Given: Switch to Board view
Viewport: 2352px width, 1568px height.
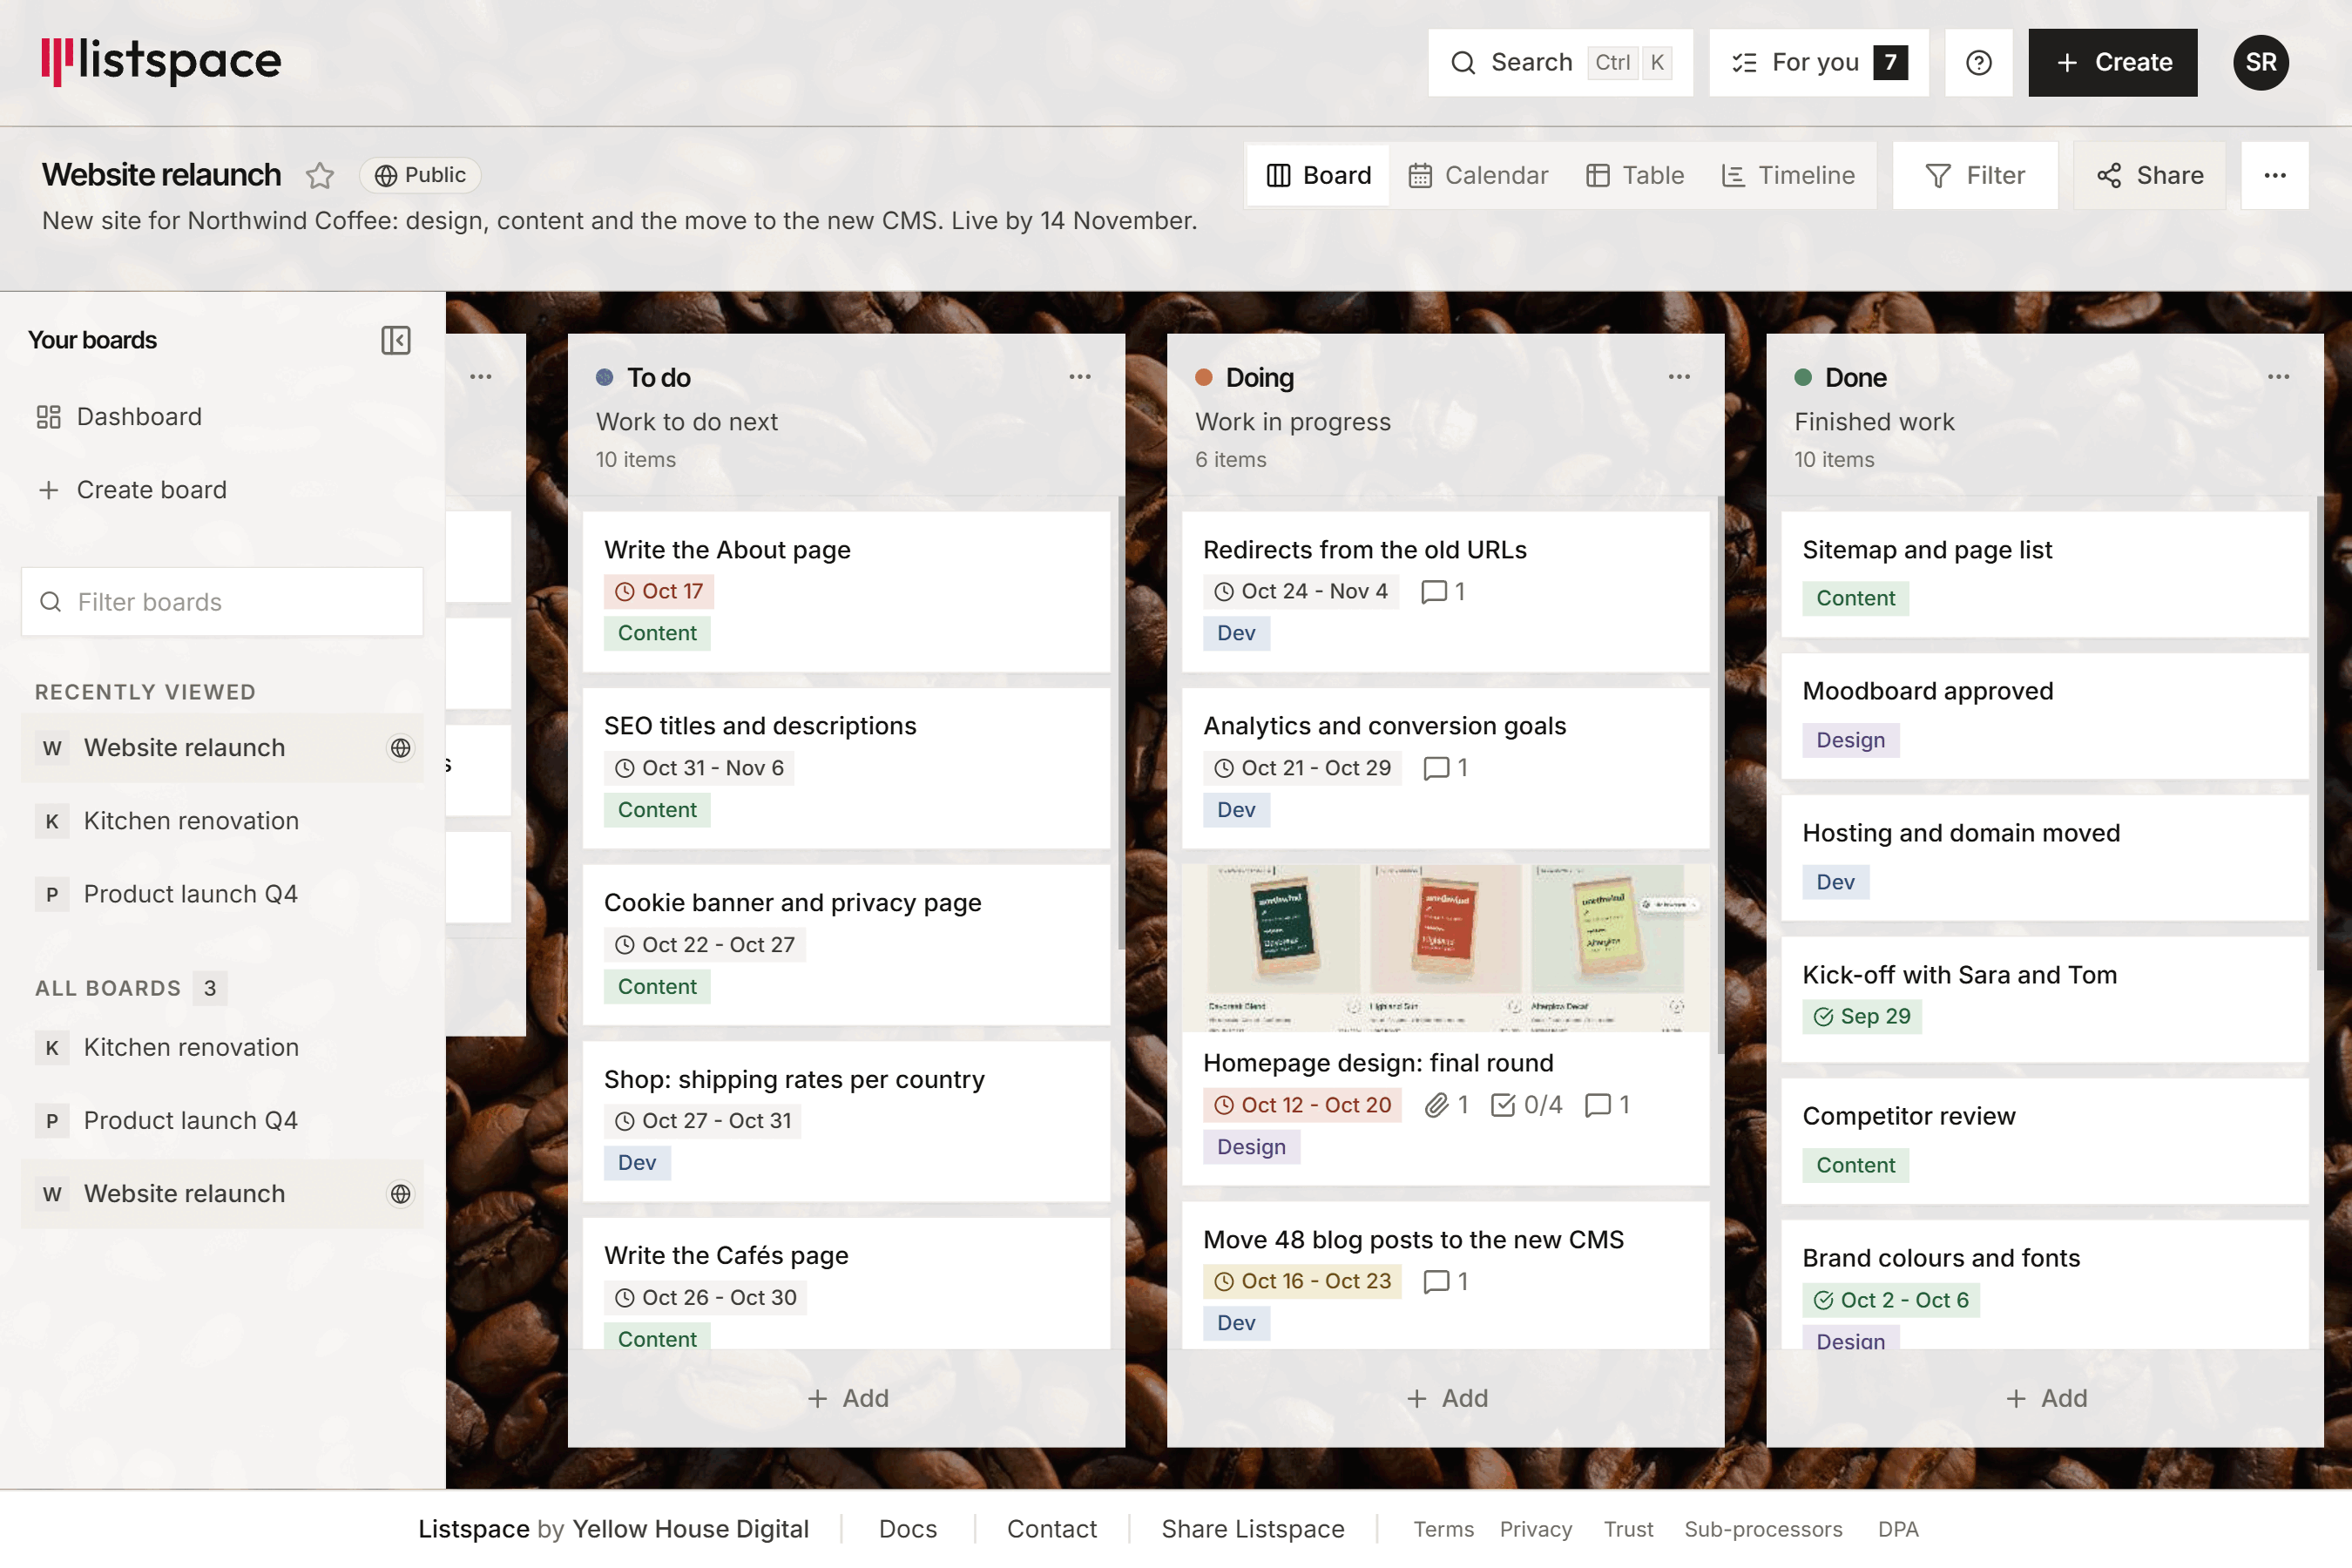Looking at the screenshot, I should point(1318,175).
